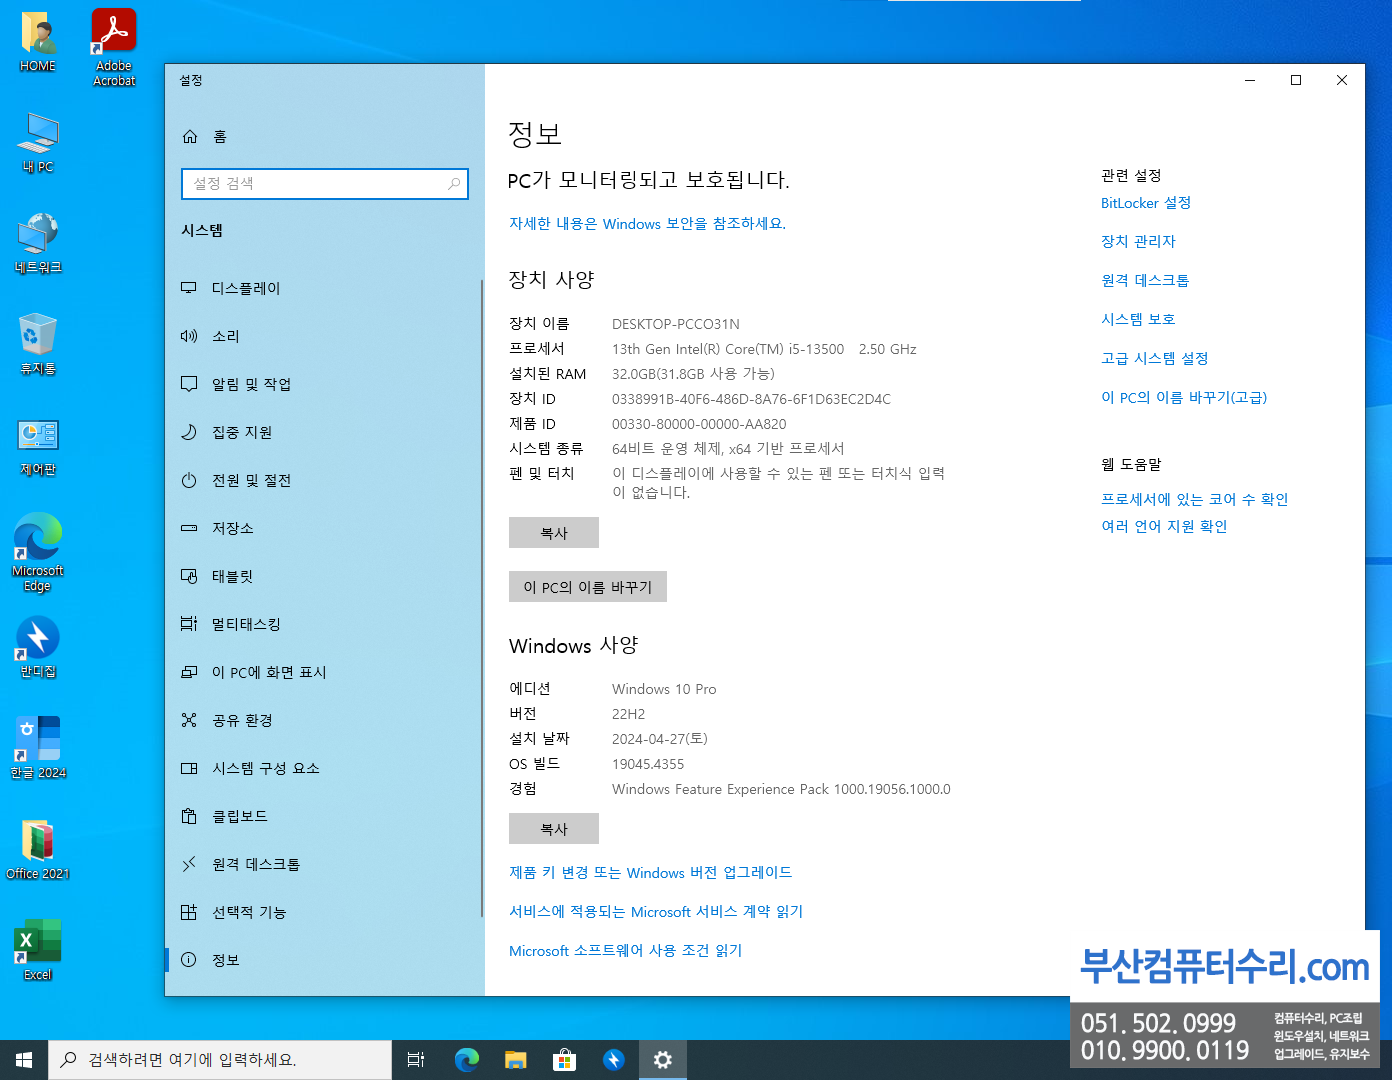Open the Windows 보안 details link

coord(647,224)
